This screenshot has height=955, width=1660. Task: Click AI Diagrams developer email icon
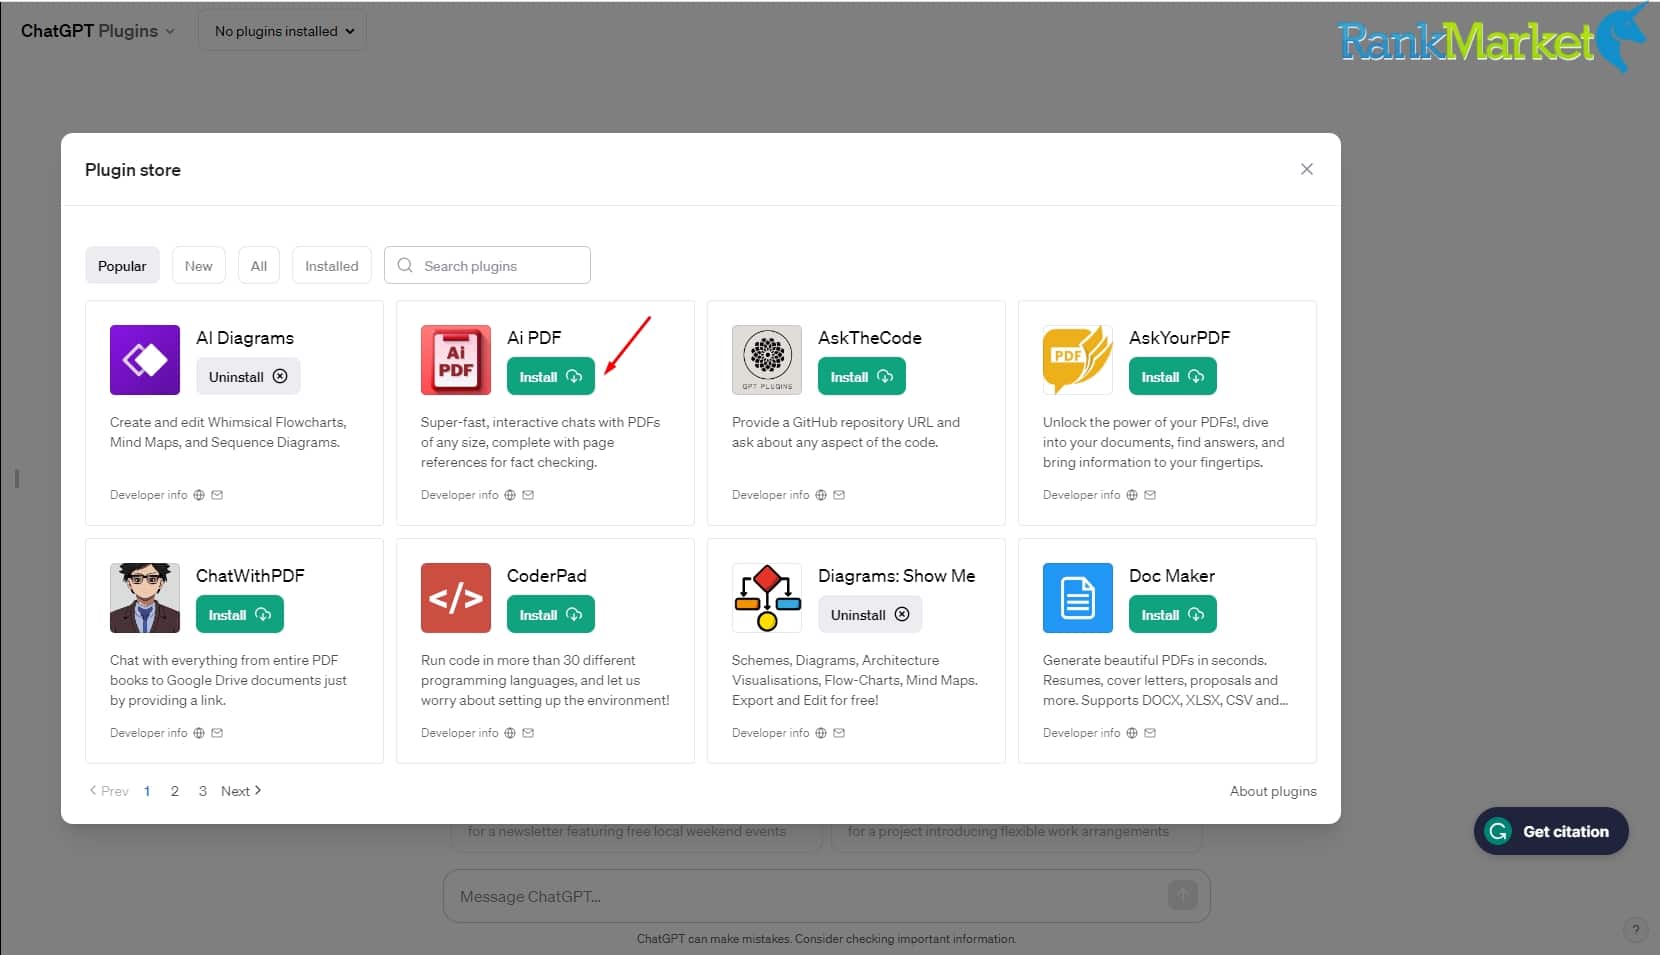point(217,495)
